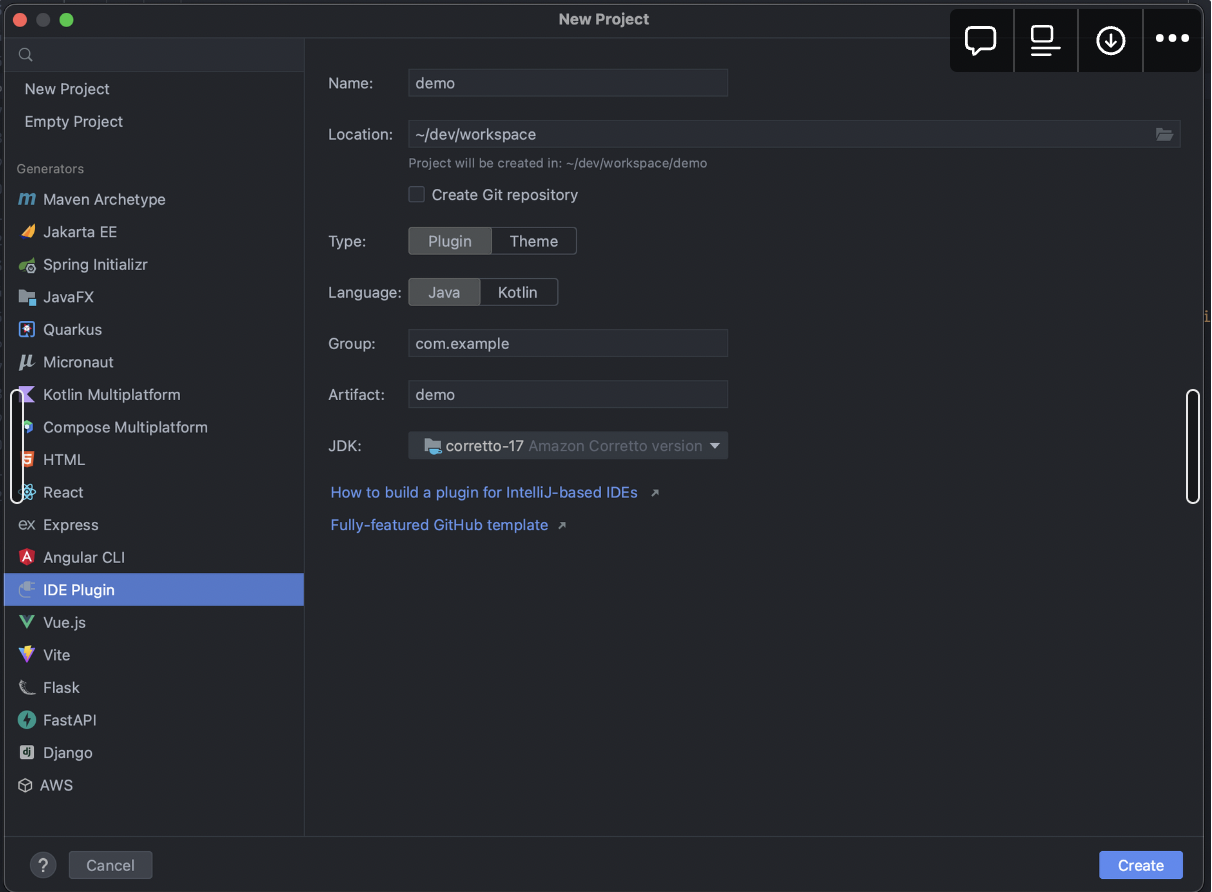The image size is (1212, 892).
Task: Open Fully-featured GitHub template link
Action: click(x=439, y=524)
